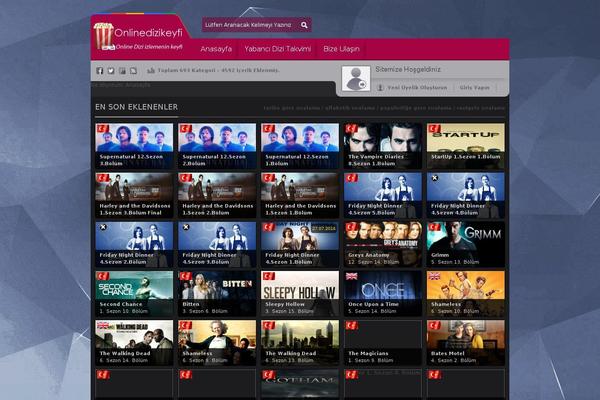The height and width of the screenshot is (400, 600).
Task: Click Yeni Üyelik Oluşturun link
Action: tap(417, 88)
